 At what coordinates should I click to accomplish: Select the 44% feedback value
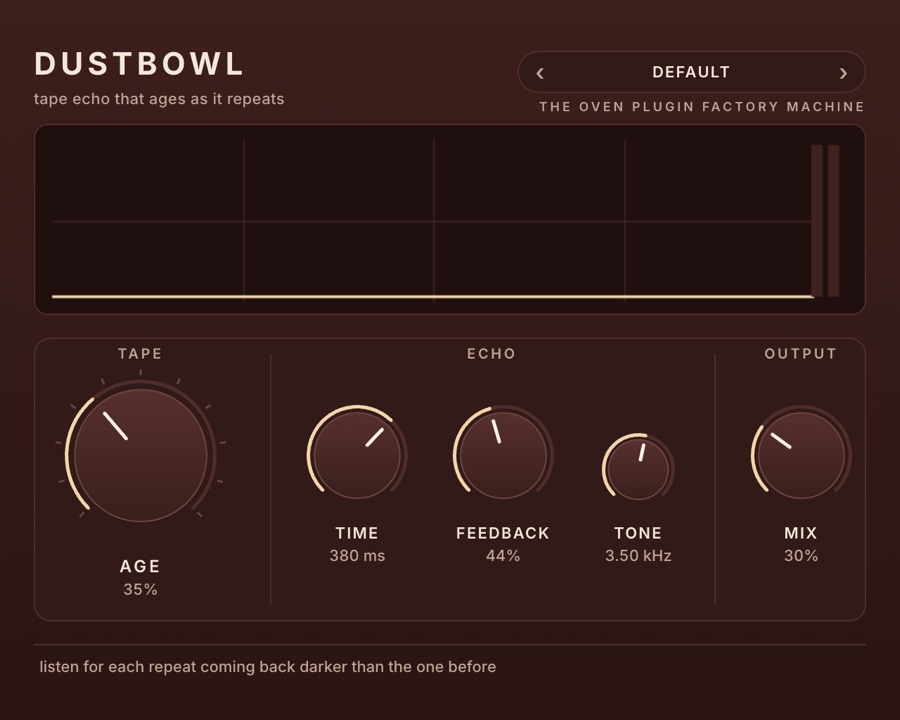[x=503, y=556]
